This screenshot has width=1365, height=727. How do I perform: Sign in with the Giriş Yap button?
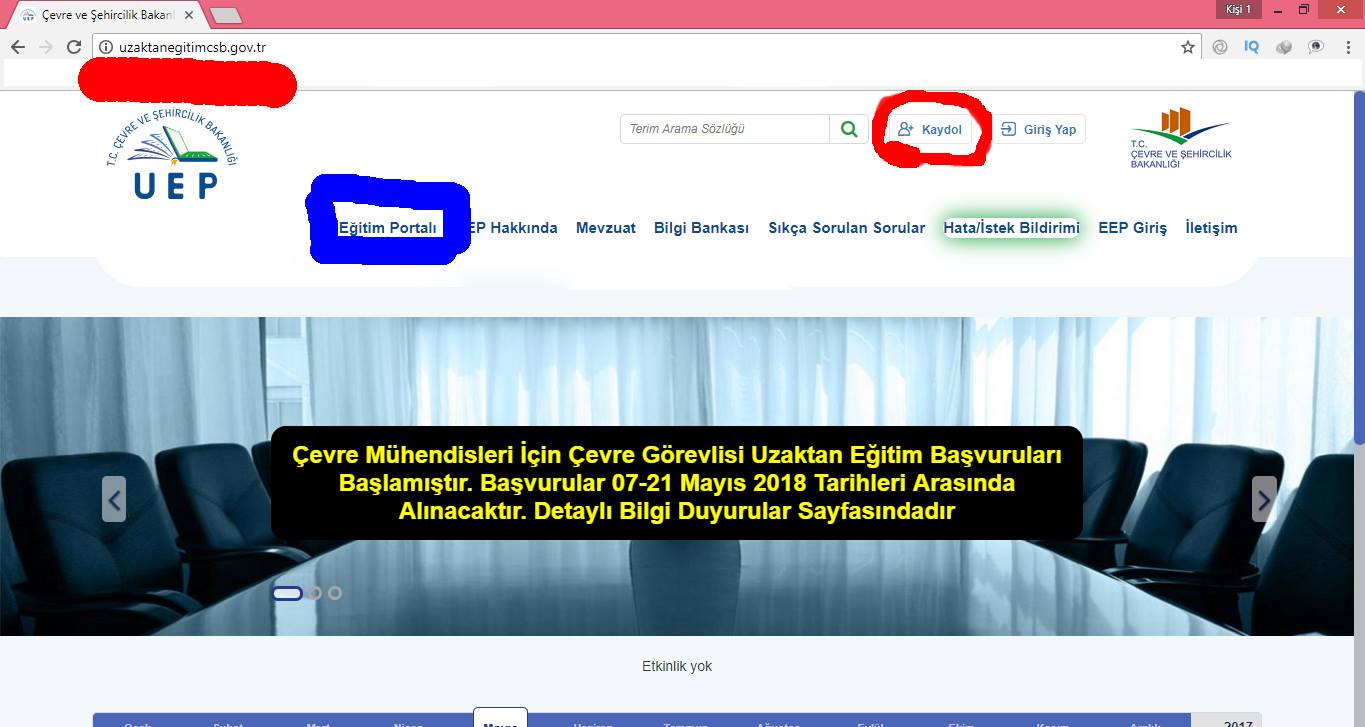pyautogui.click(x=1038, y=129)
